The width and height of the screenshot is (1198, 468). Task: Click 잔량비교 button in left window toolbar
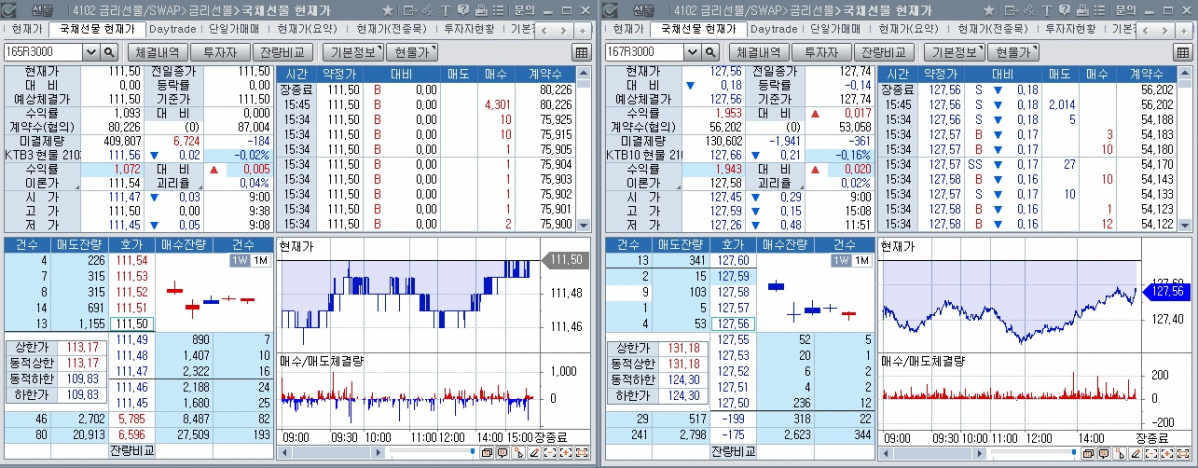click(x=282, y=52)
